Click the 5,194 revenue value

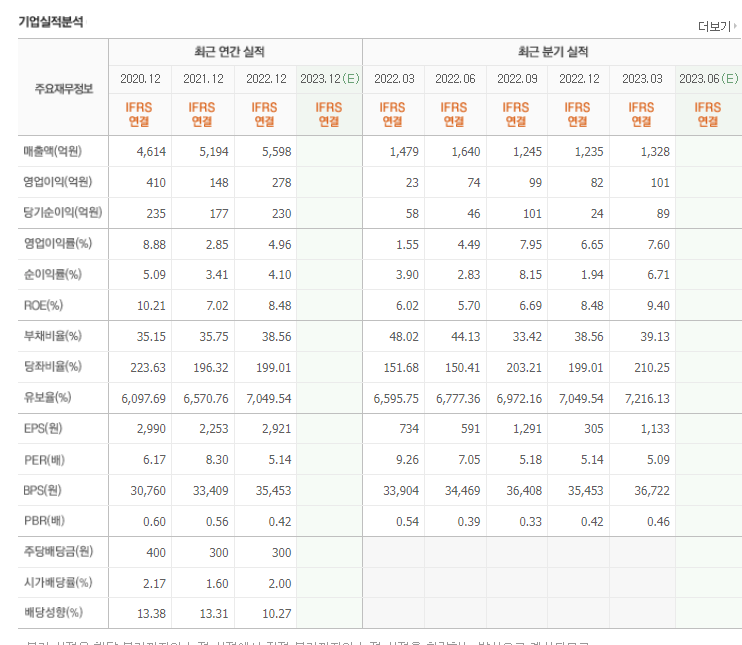[214, 152]
